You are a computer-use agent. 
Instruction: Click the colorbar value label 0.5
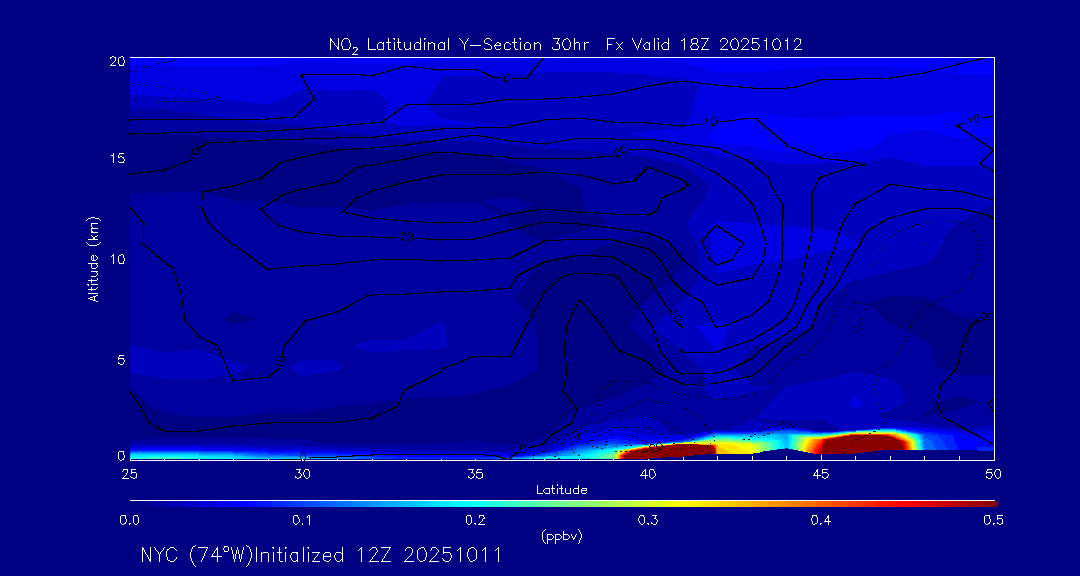[993, 521]
